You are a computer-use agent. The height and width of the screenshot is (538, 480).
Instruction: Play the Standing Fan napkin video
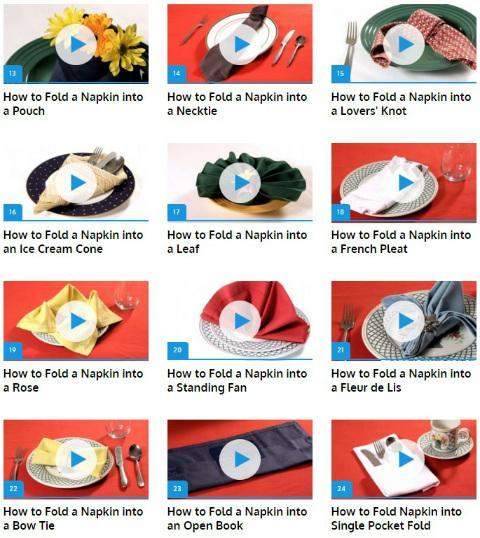(x=240, y=321)
